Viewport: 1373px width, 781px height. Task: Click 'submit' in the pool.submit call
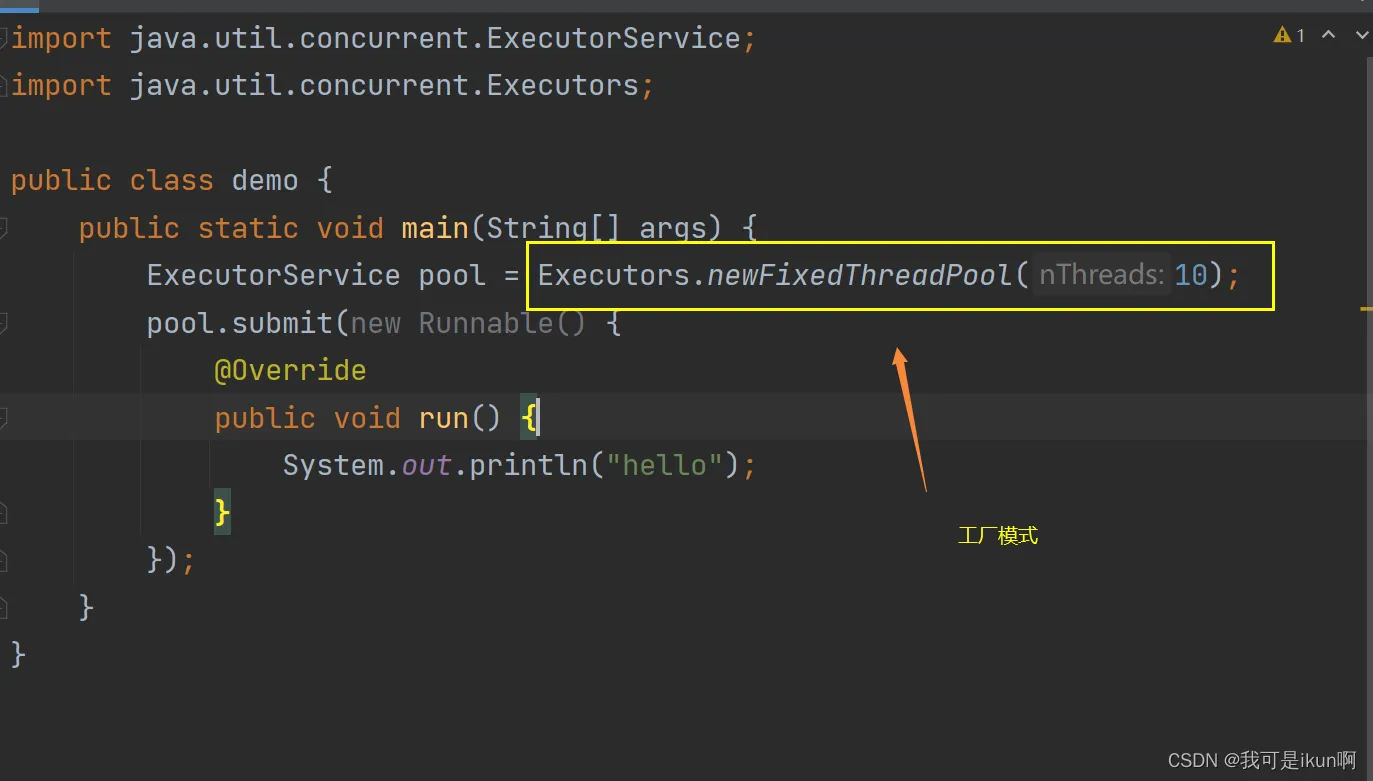pyautogui.click(x=282, y=323)
